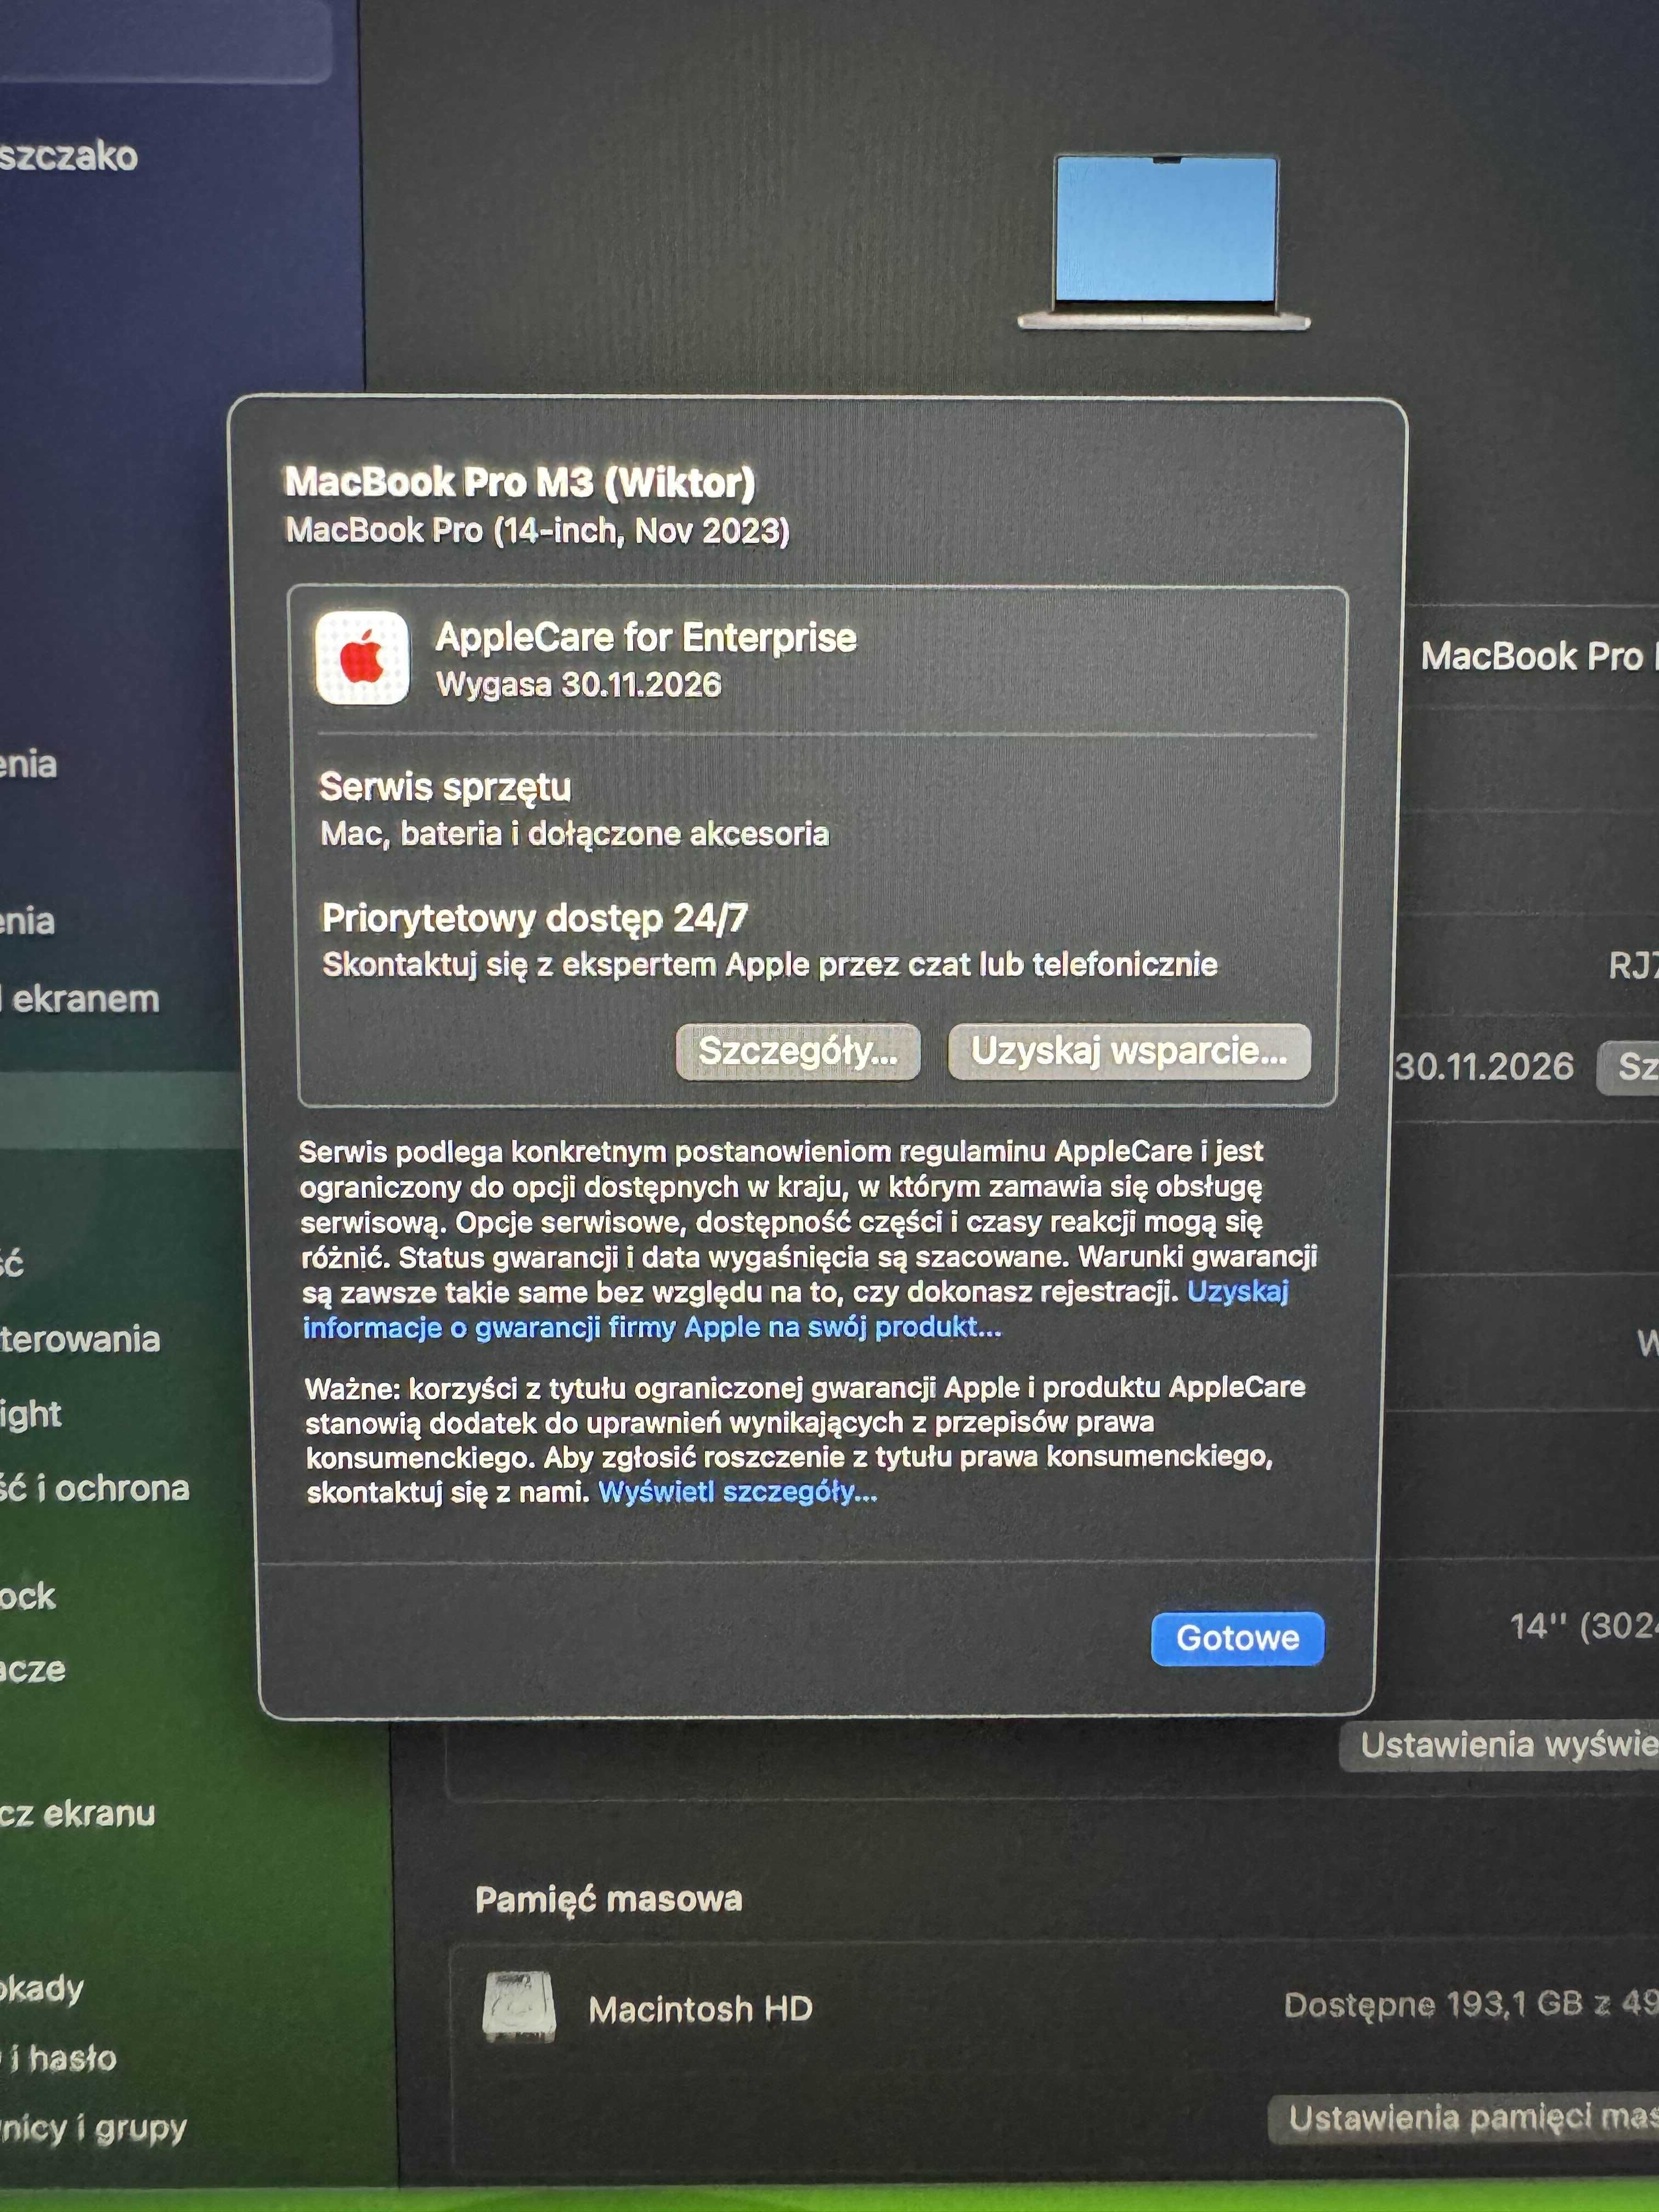Click the Macintosh HD volume name

[701, 2008]
